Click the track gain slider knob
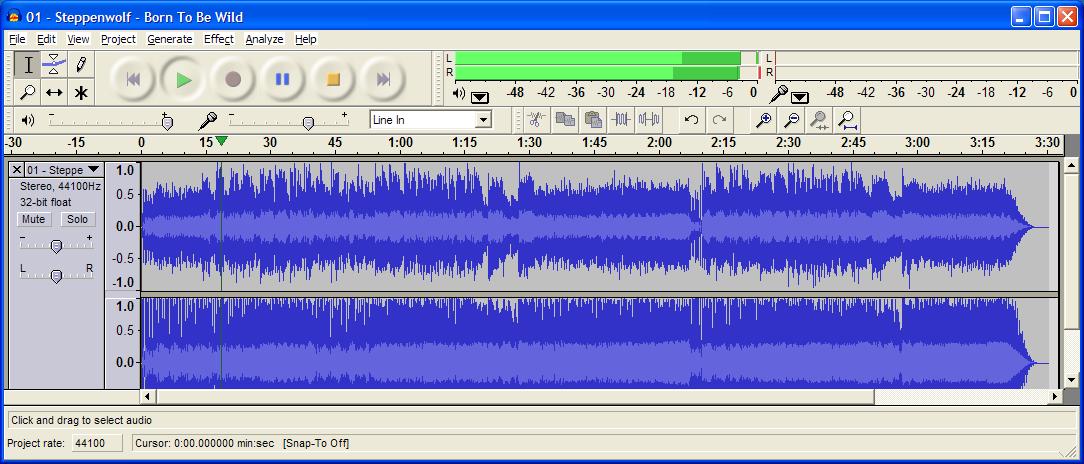Viewport: 1084px width, 464px height. click(57, 246)
